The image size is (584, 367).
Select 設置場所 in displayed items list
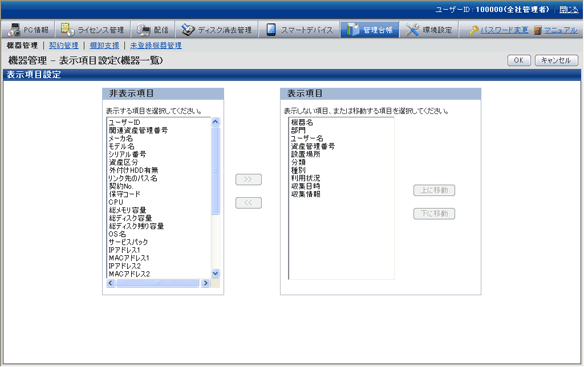pyautogui.click(x=305, y=154)
